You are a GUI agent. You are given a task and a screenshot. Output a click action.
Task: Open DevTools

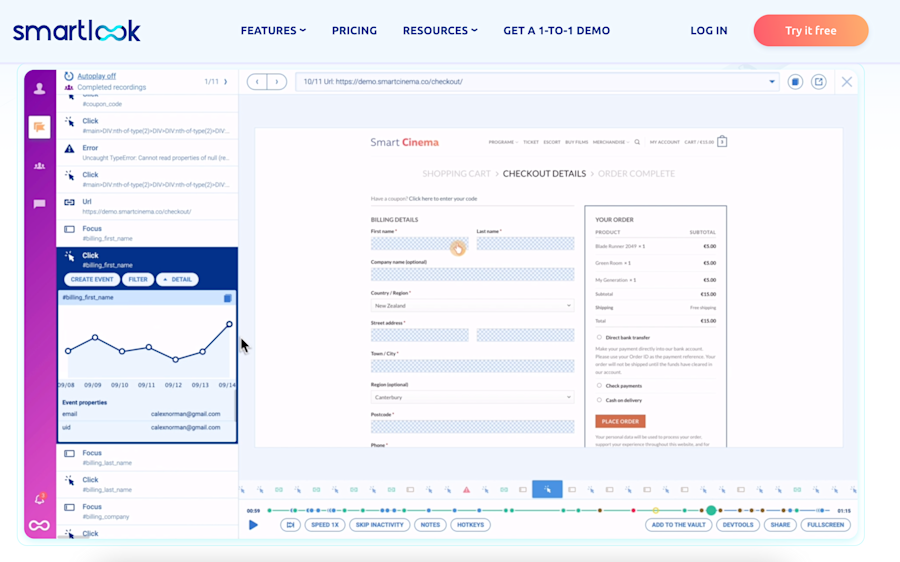[x=738, y=525]
